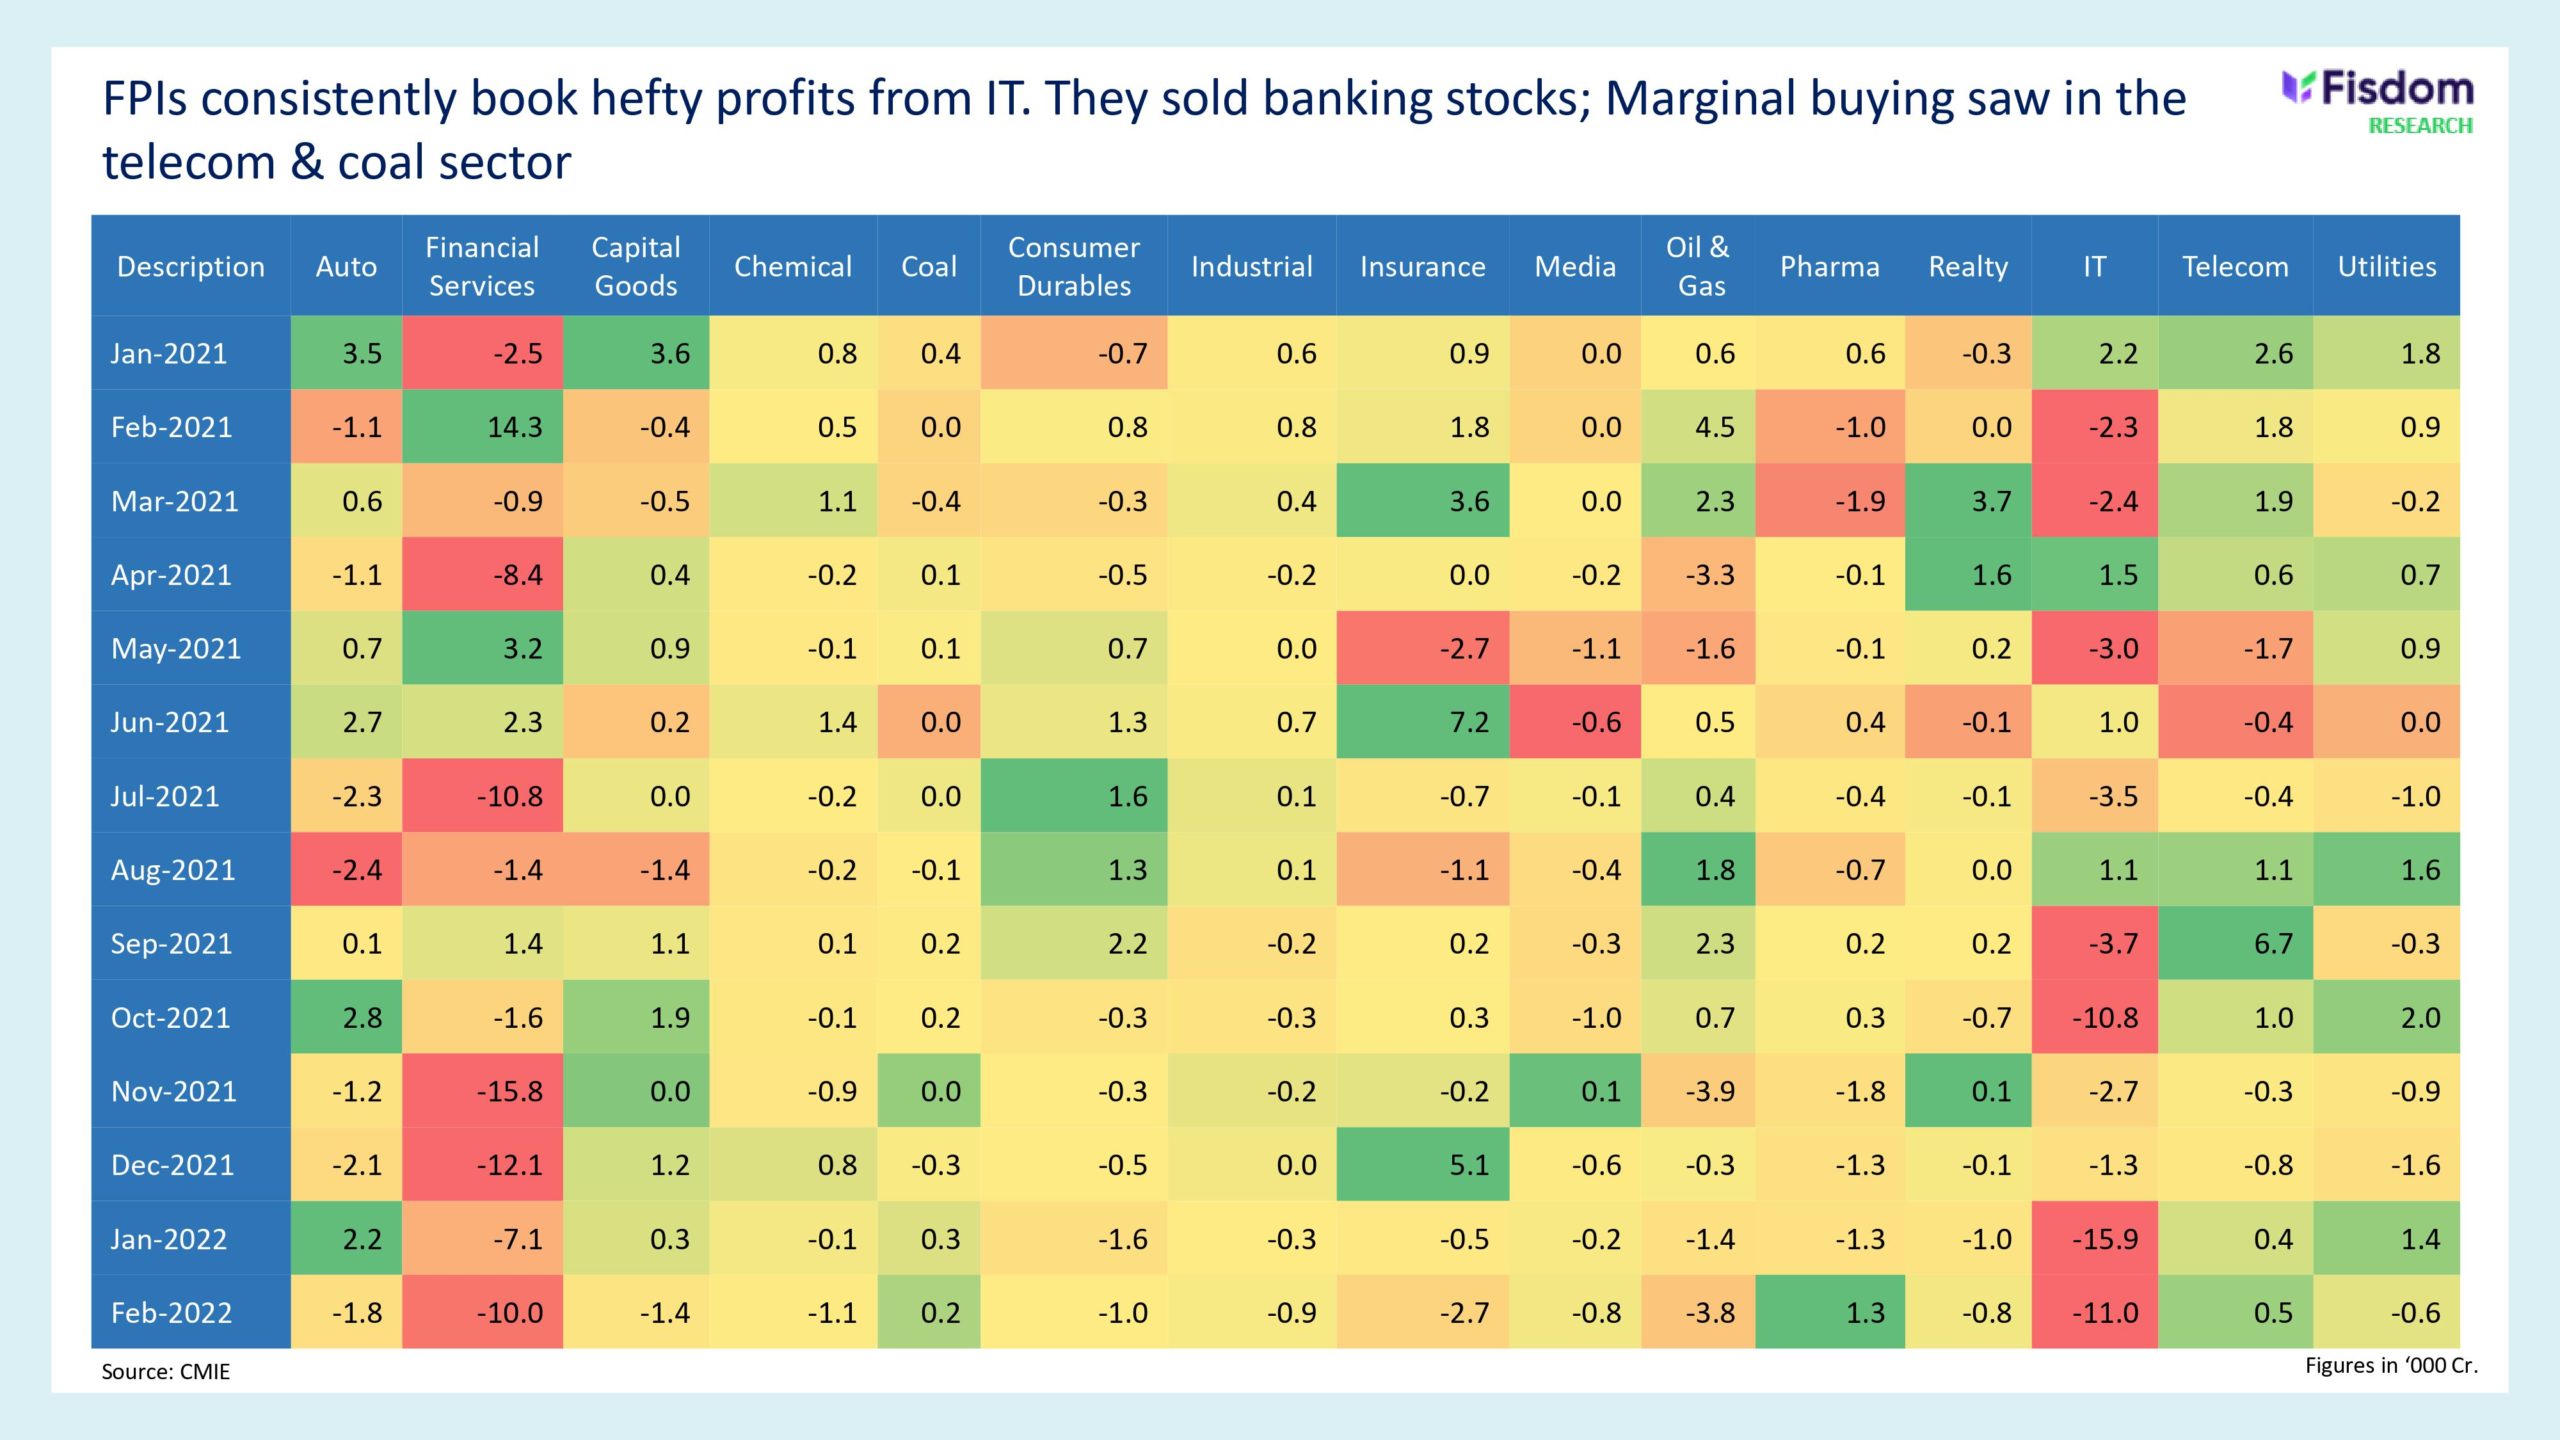Click the slide title about FPIs
This screenshot has height=1440, width=2560.
point(1144,130)
